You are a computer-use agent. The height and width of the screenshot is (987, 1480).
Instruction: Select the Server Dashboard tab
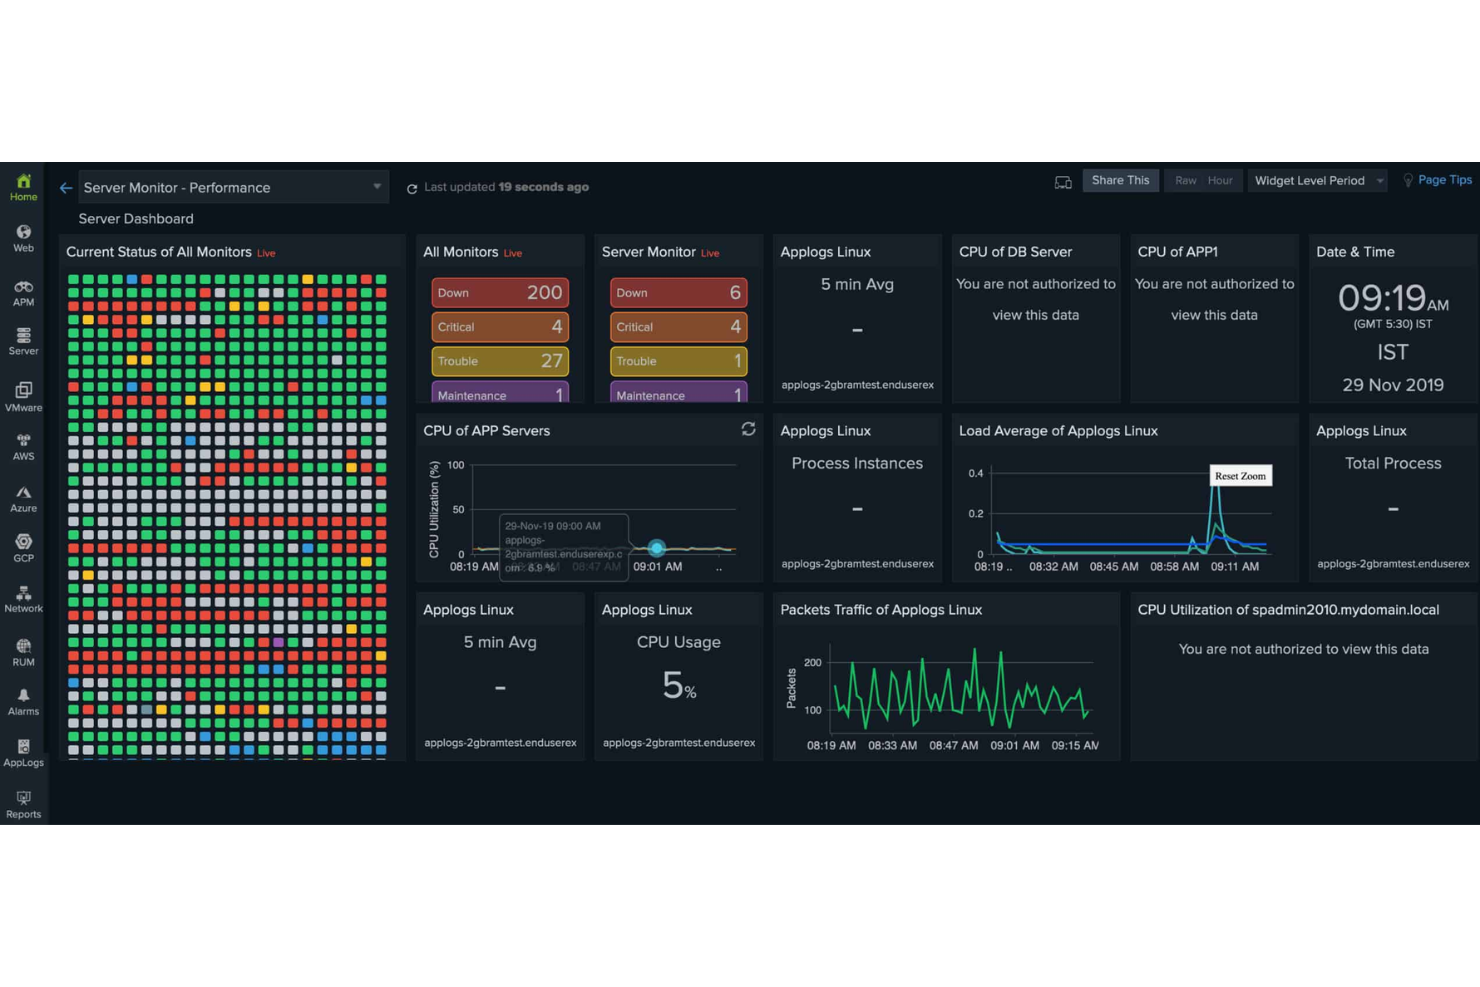point(135,218)
